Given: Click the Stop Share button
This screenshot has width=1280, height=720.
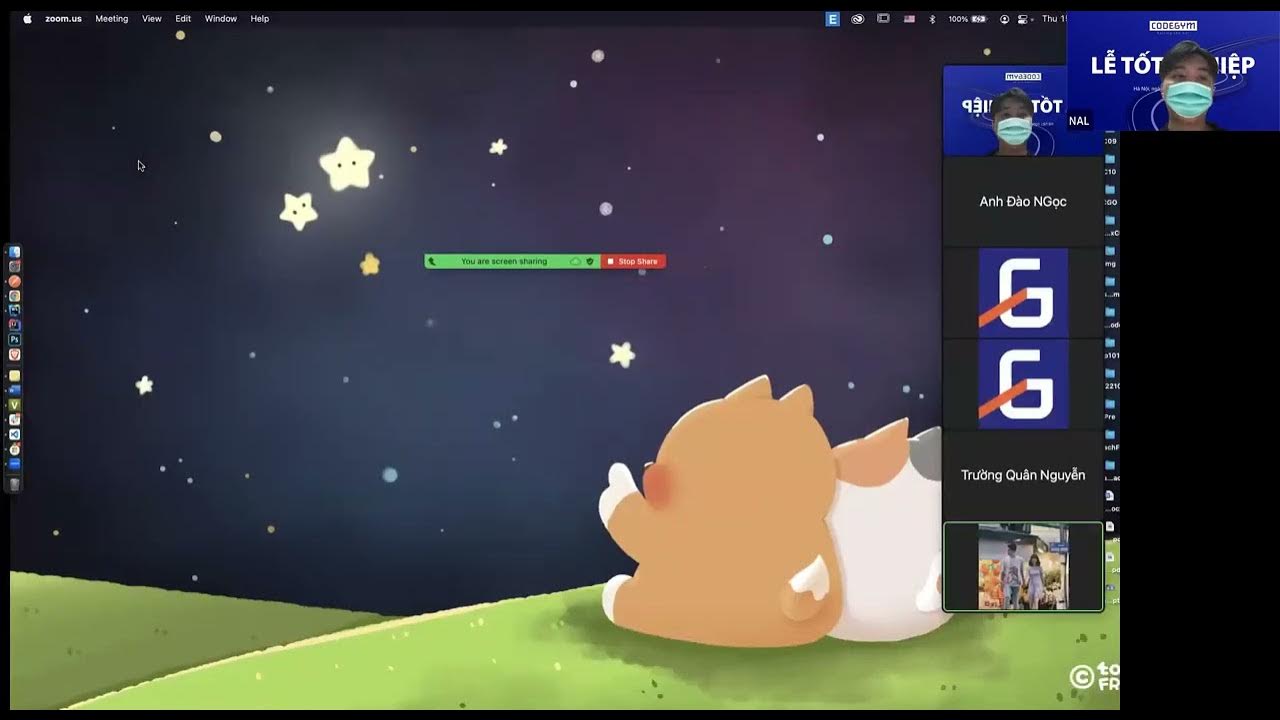Looking at the screenshot, I should click(633, 261).
